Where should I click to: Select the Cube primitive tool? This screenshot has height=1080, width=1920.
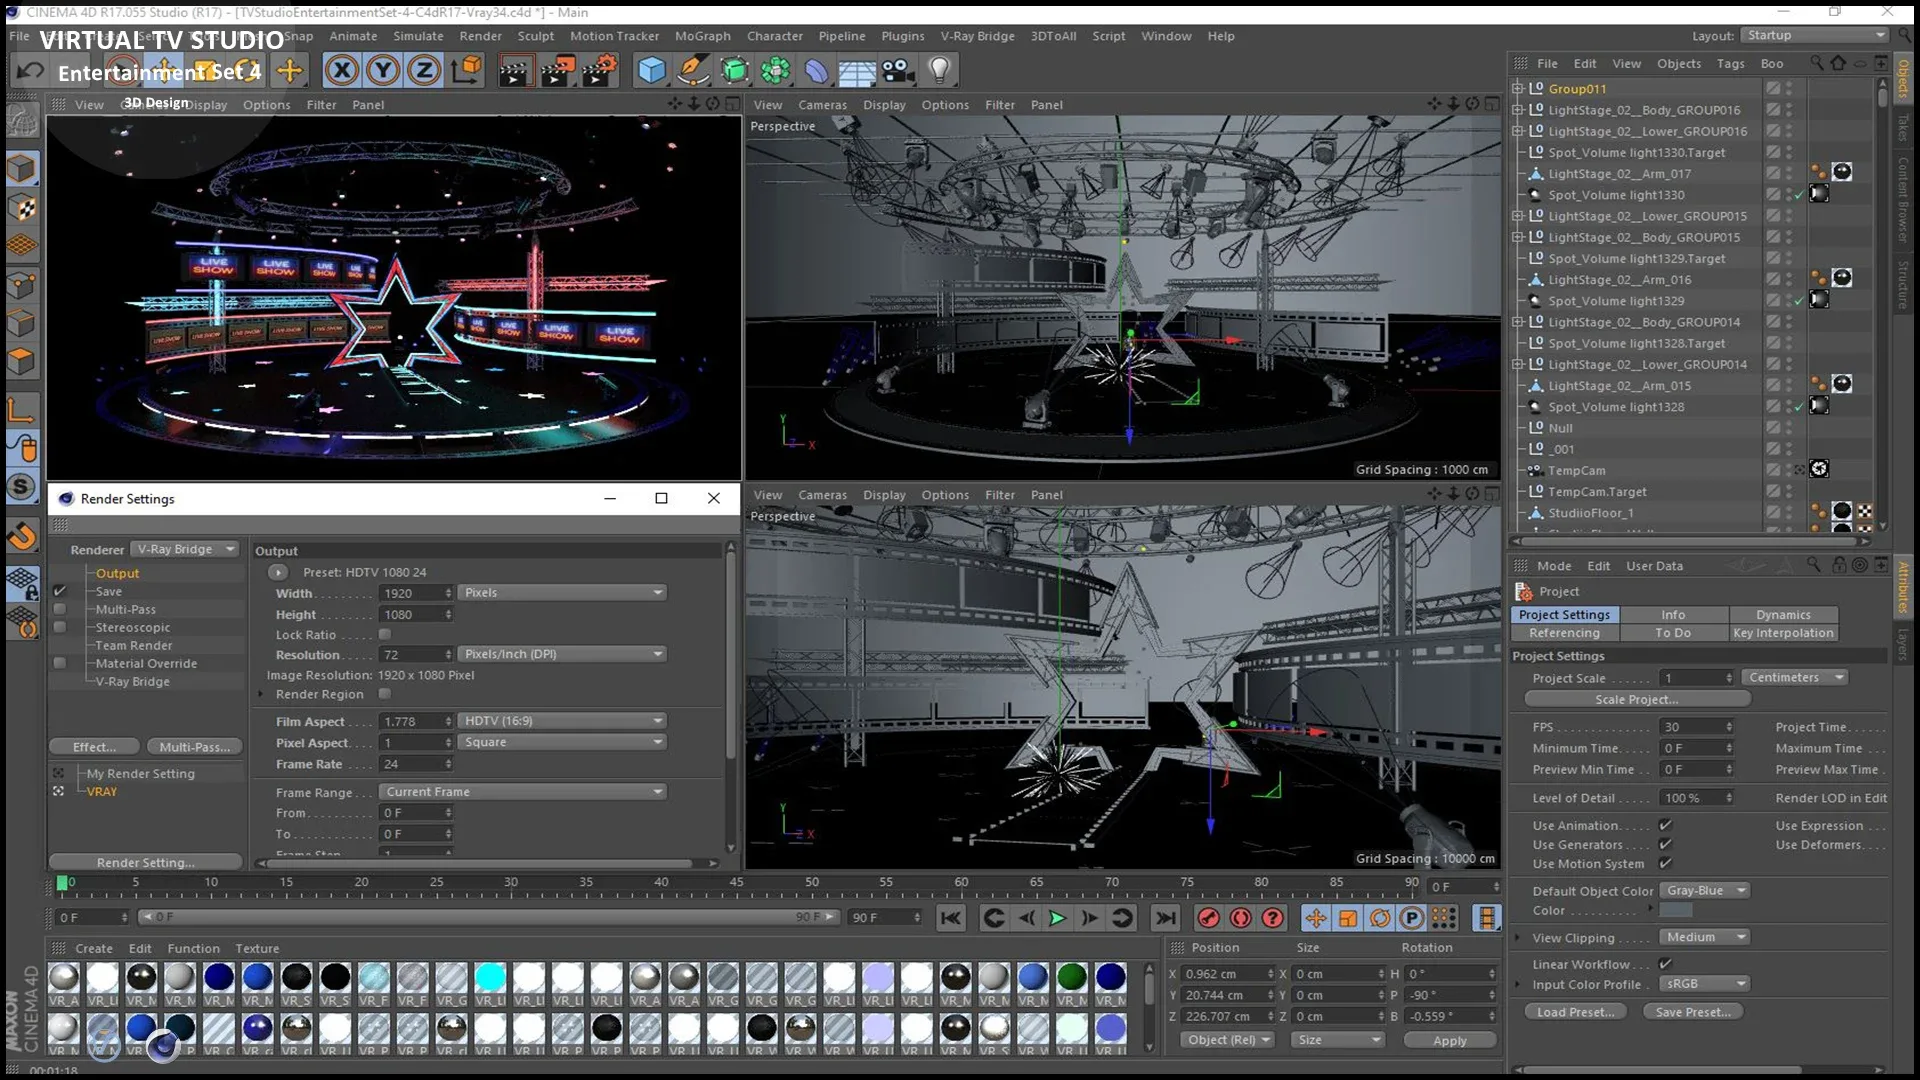click(x=651, y=70)
